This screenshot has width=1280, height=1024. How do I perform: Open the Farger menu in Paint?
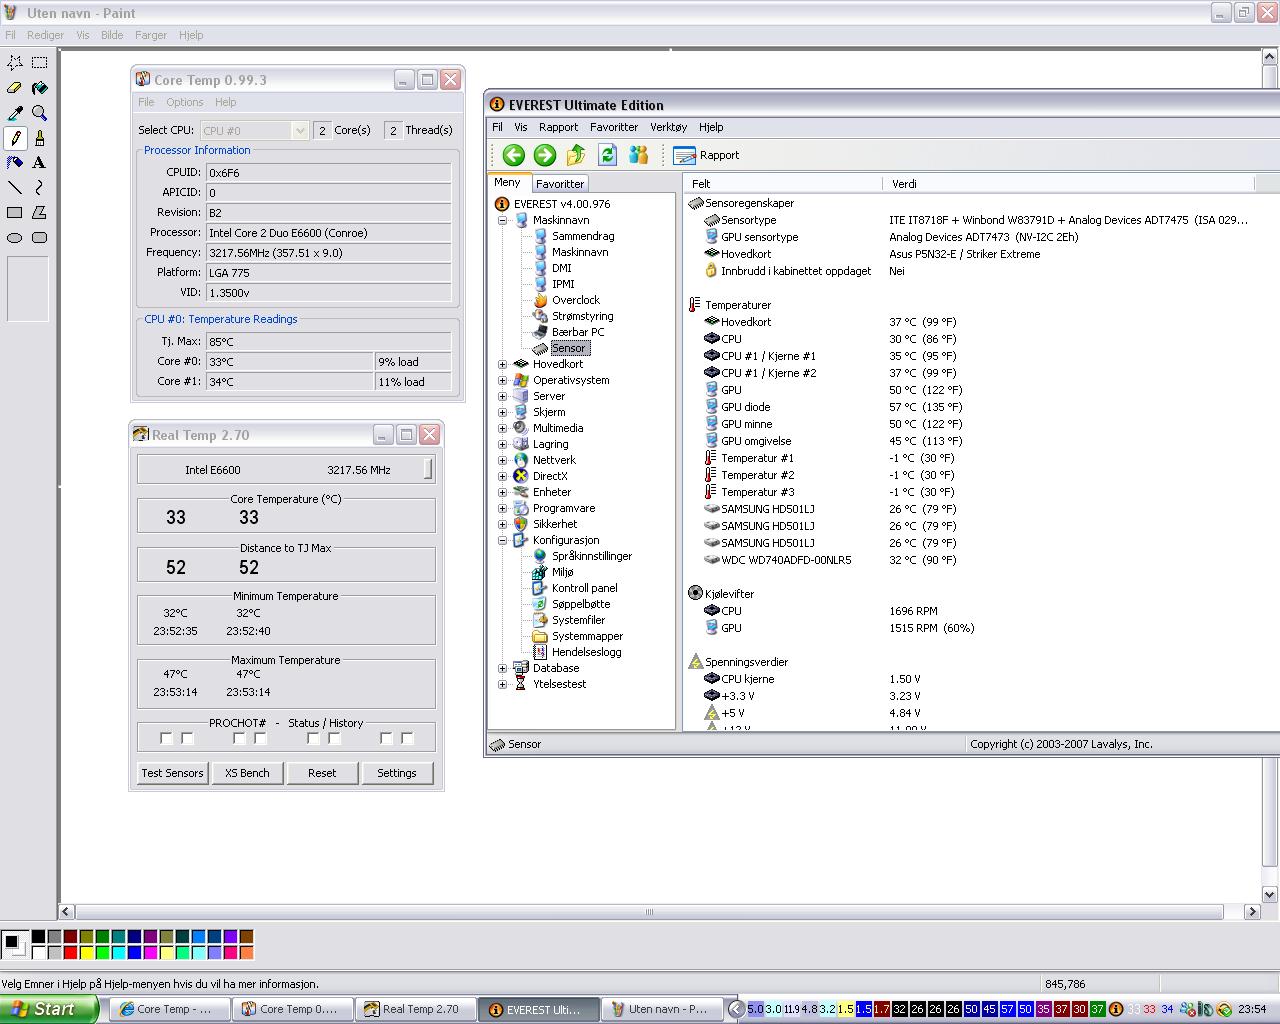click(x=151, y=35)
